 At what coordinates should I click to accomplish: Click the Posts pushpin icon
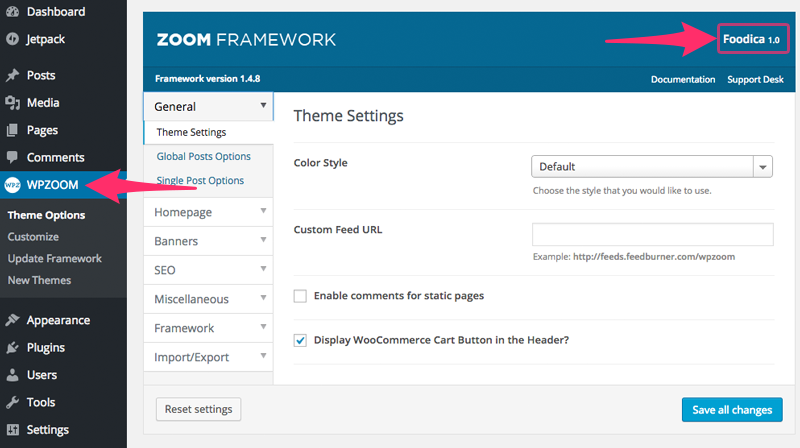click(12, 76)
